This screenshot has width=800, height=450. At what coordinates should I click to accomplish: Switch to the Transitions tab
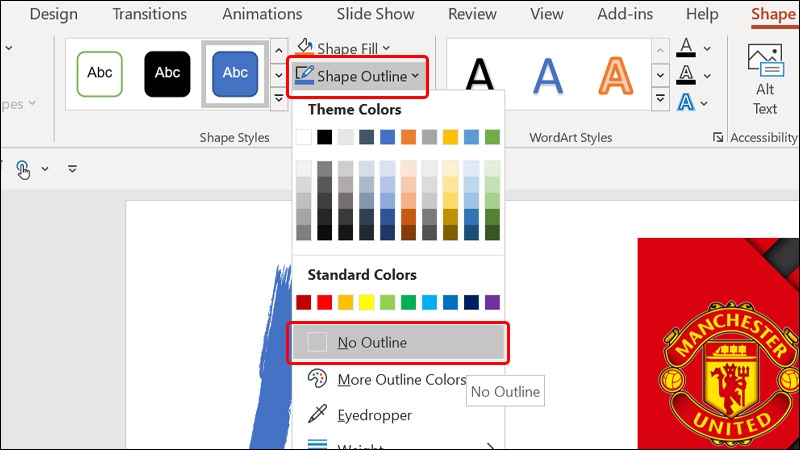(149, 14)
